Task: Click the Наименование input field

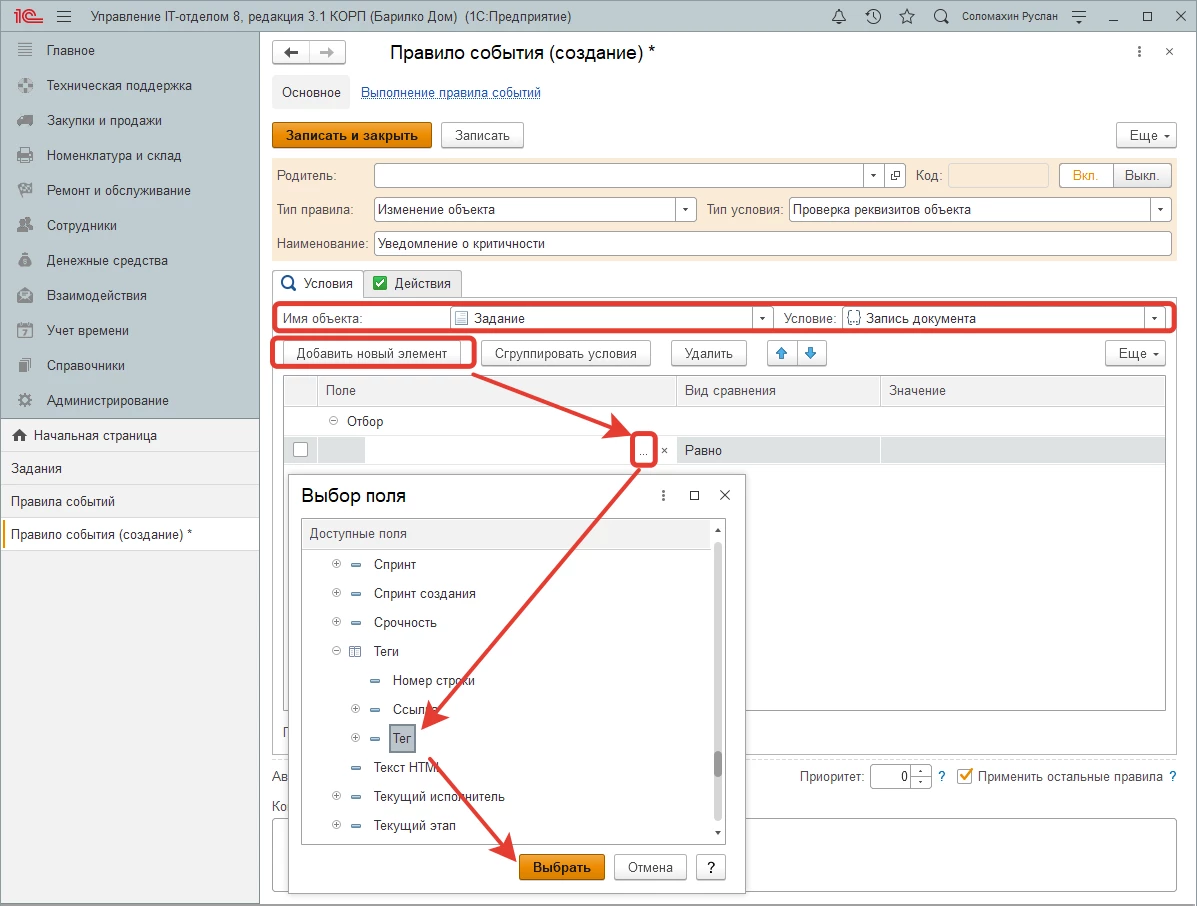Action: 773,244
